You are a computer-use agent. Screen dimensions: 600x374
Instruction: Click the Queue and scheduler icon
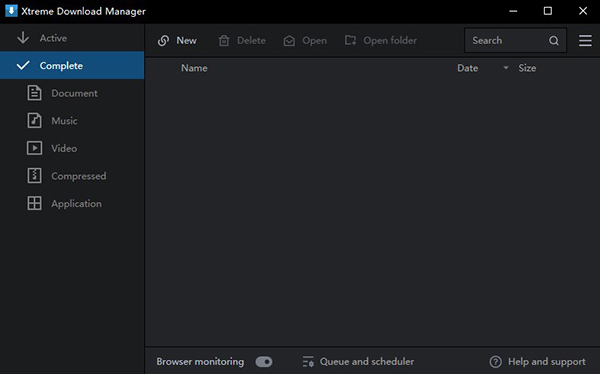point(308,361)
